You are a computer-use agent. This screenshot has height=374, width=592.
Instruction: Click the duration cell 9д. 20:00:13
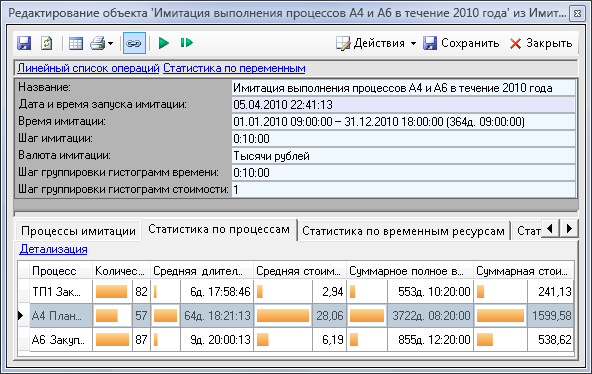tap(217, 340)
